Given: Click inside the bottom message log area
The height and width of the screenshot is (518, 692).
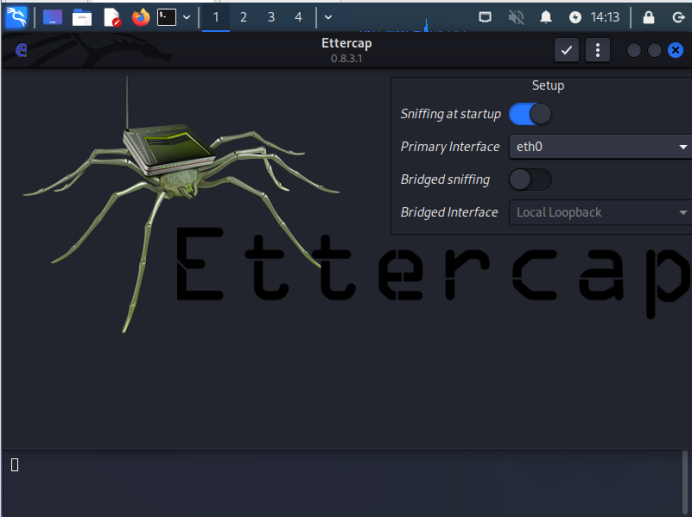Looking at the screenshot, I should pyautogui.click(x=342, y=483).
